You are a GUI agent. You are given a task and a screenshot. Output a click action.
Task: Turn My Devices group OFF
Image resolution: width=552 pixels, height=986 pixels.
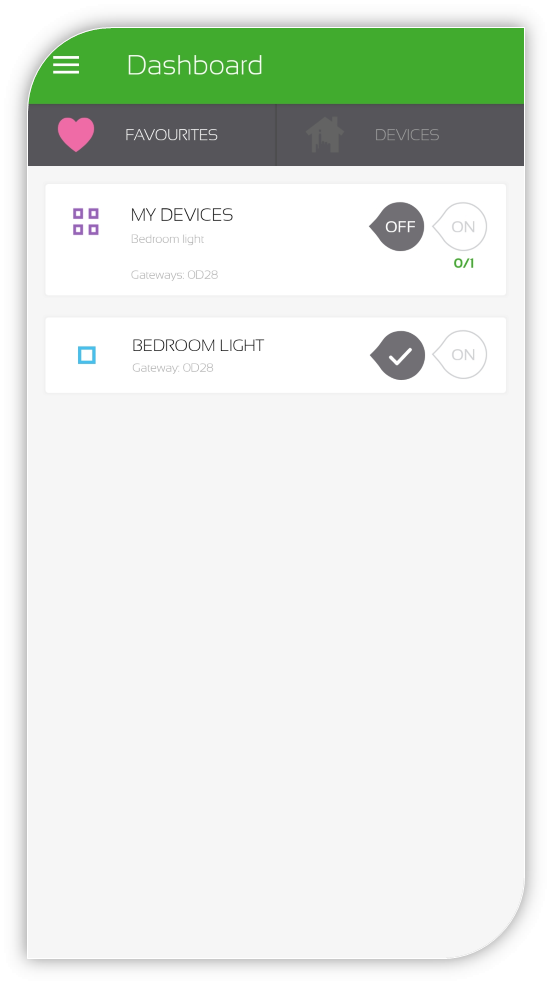(x=397, y=226)
